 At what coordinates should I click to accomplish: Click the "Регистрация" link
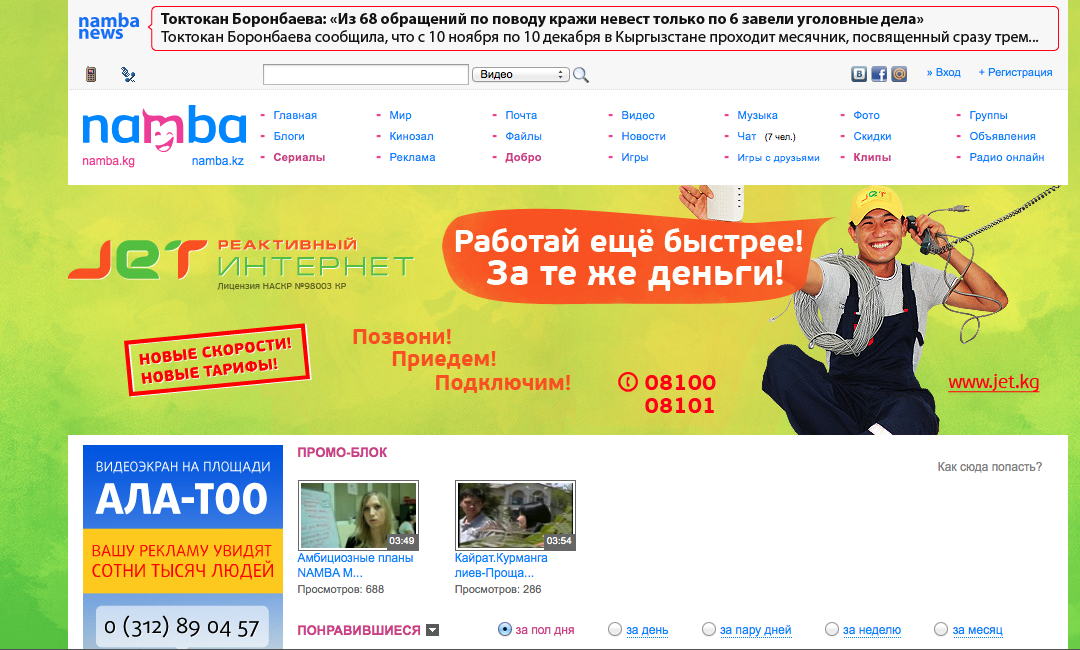coord(1019,72)
